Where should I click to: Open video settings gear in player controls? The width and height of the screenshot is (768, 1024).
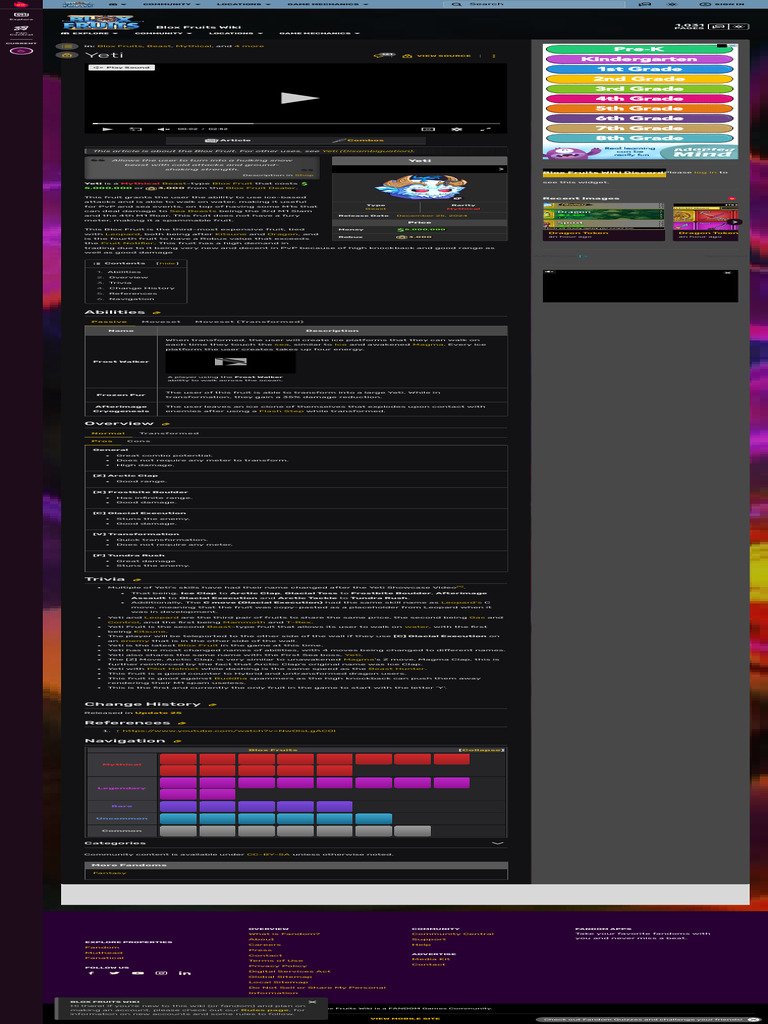click(456, 129)
